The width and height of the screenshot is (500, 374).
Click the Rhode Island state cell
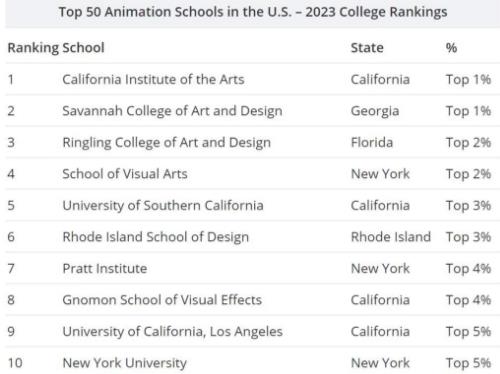point(391,237)
